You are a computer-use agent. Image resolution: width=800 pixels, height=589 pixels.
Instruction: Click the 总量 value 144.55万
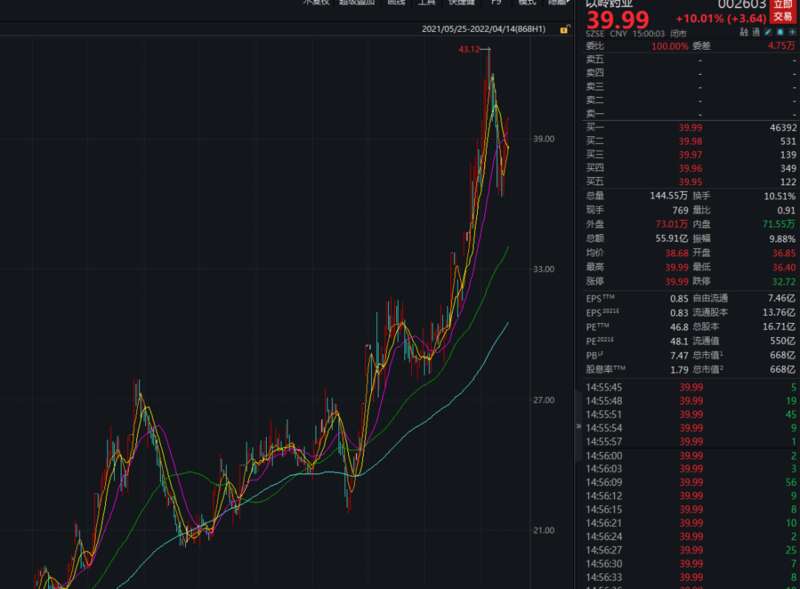[x=668, y=195]
